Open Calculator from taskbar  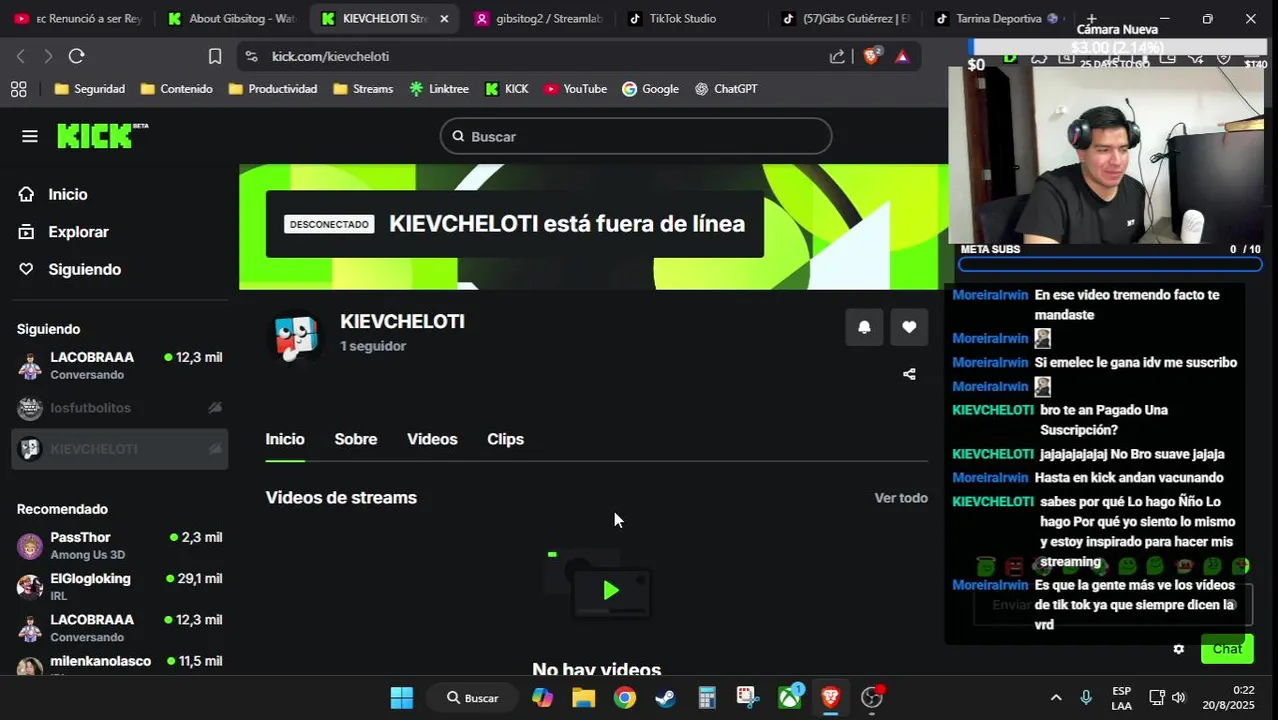pyautogui.click(x=707, y=697)
